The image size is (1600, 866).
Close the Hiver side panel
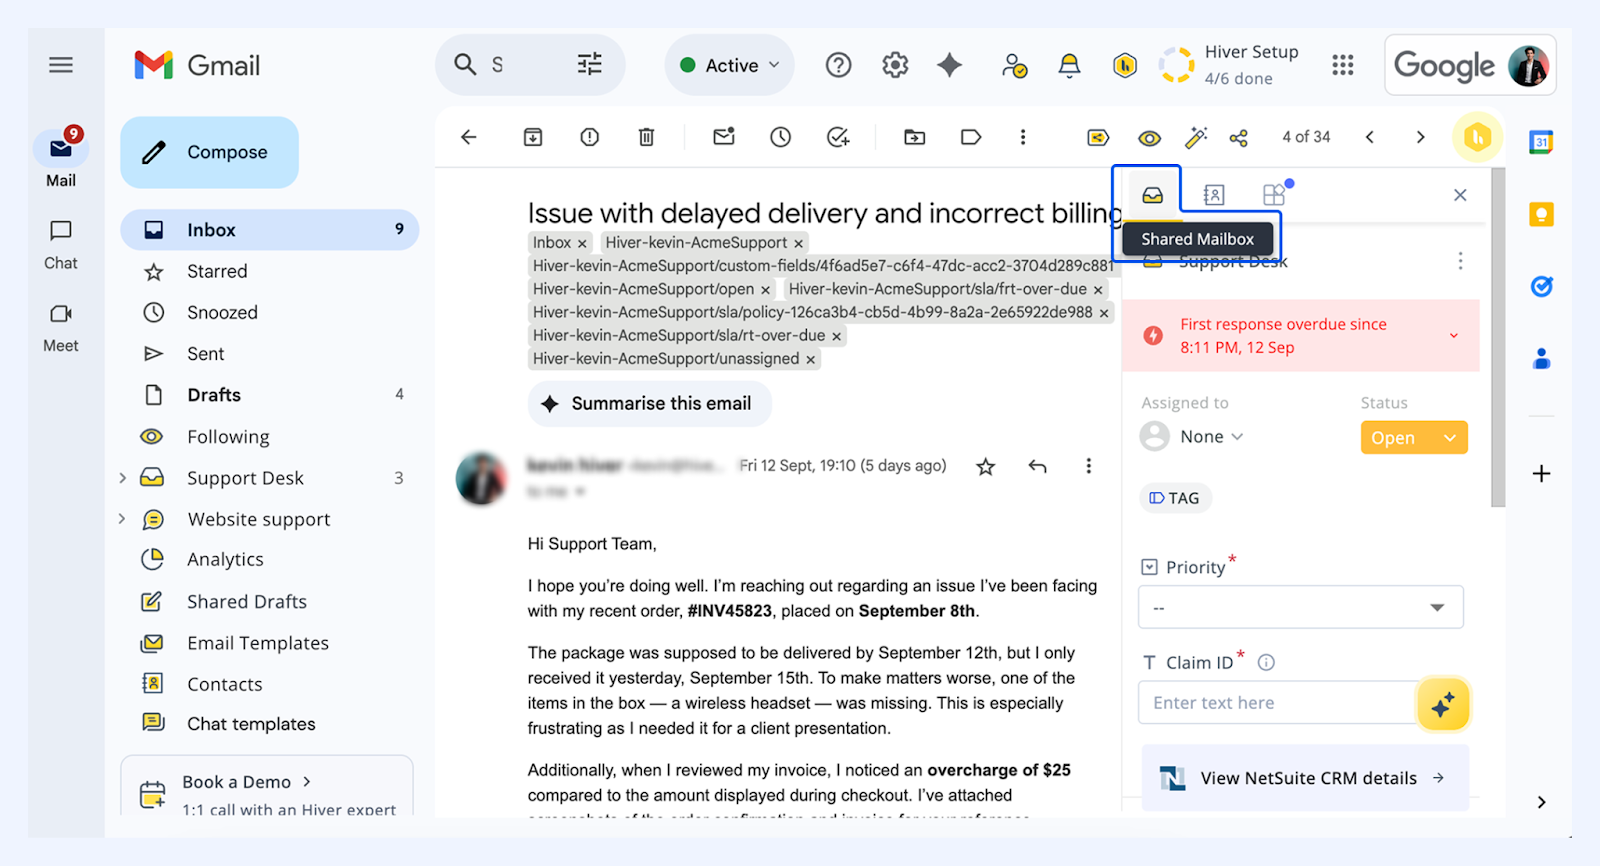(1460, 195)
